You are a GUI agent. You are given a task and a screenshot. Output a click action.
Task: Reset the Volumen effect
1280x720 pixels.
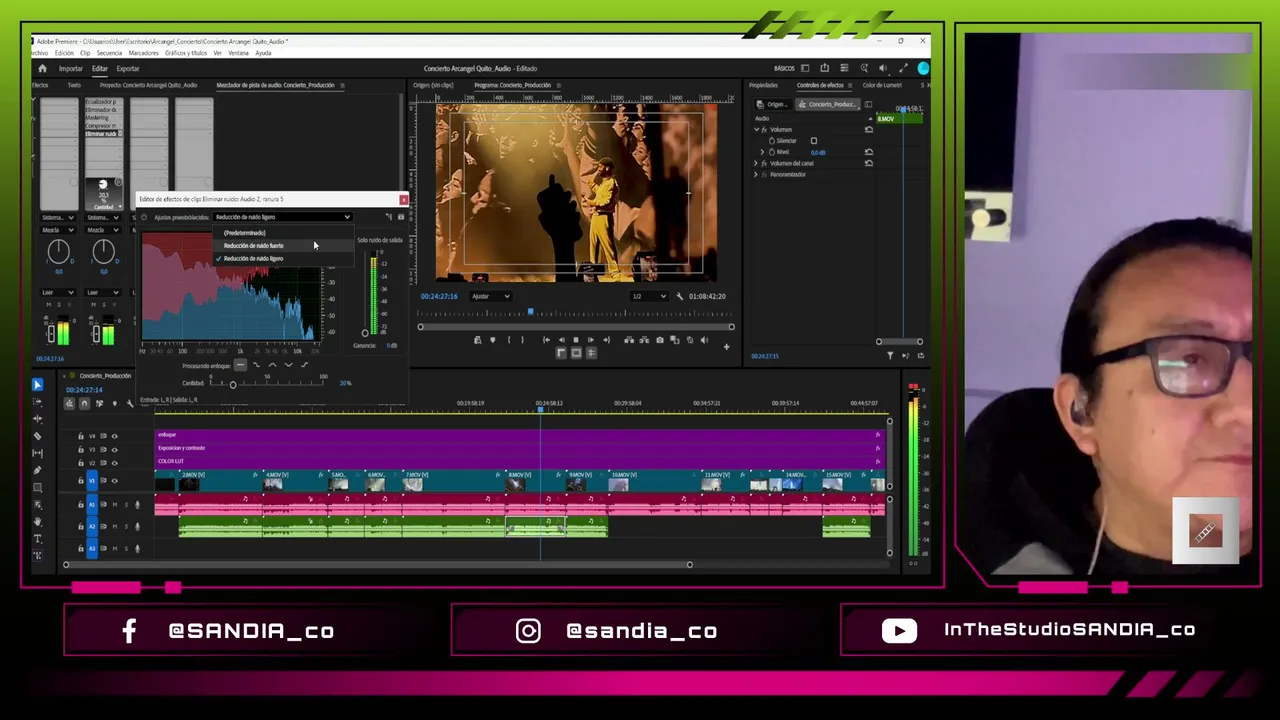(868, 130)
